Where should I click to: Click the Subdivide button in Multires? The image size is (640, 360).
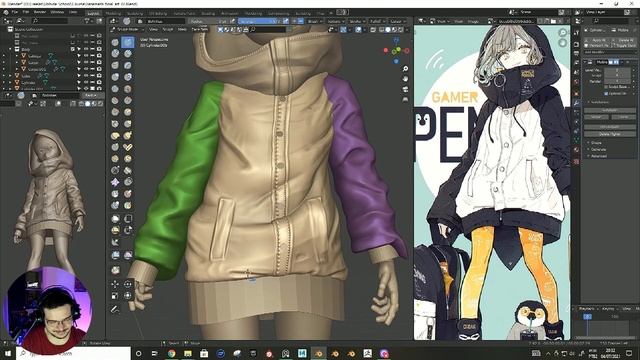coord(609,110)
